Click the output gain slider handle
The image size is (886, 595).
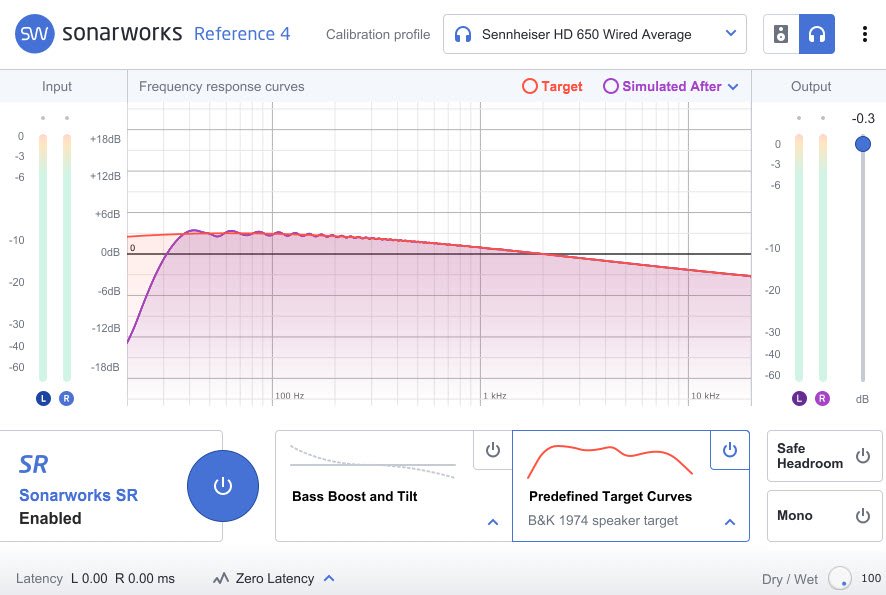(863, 144)
